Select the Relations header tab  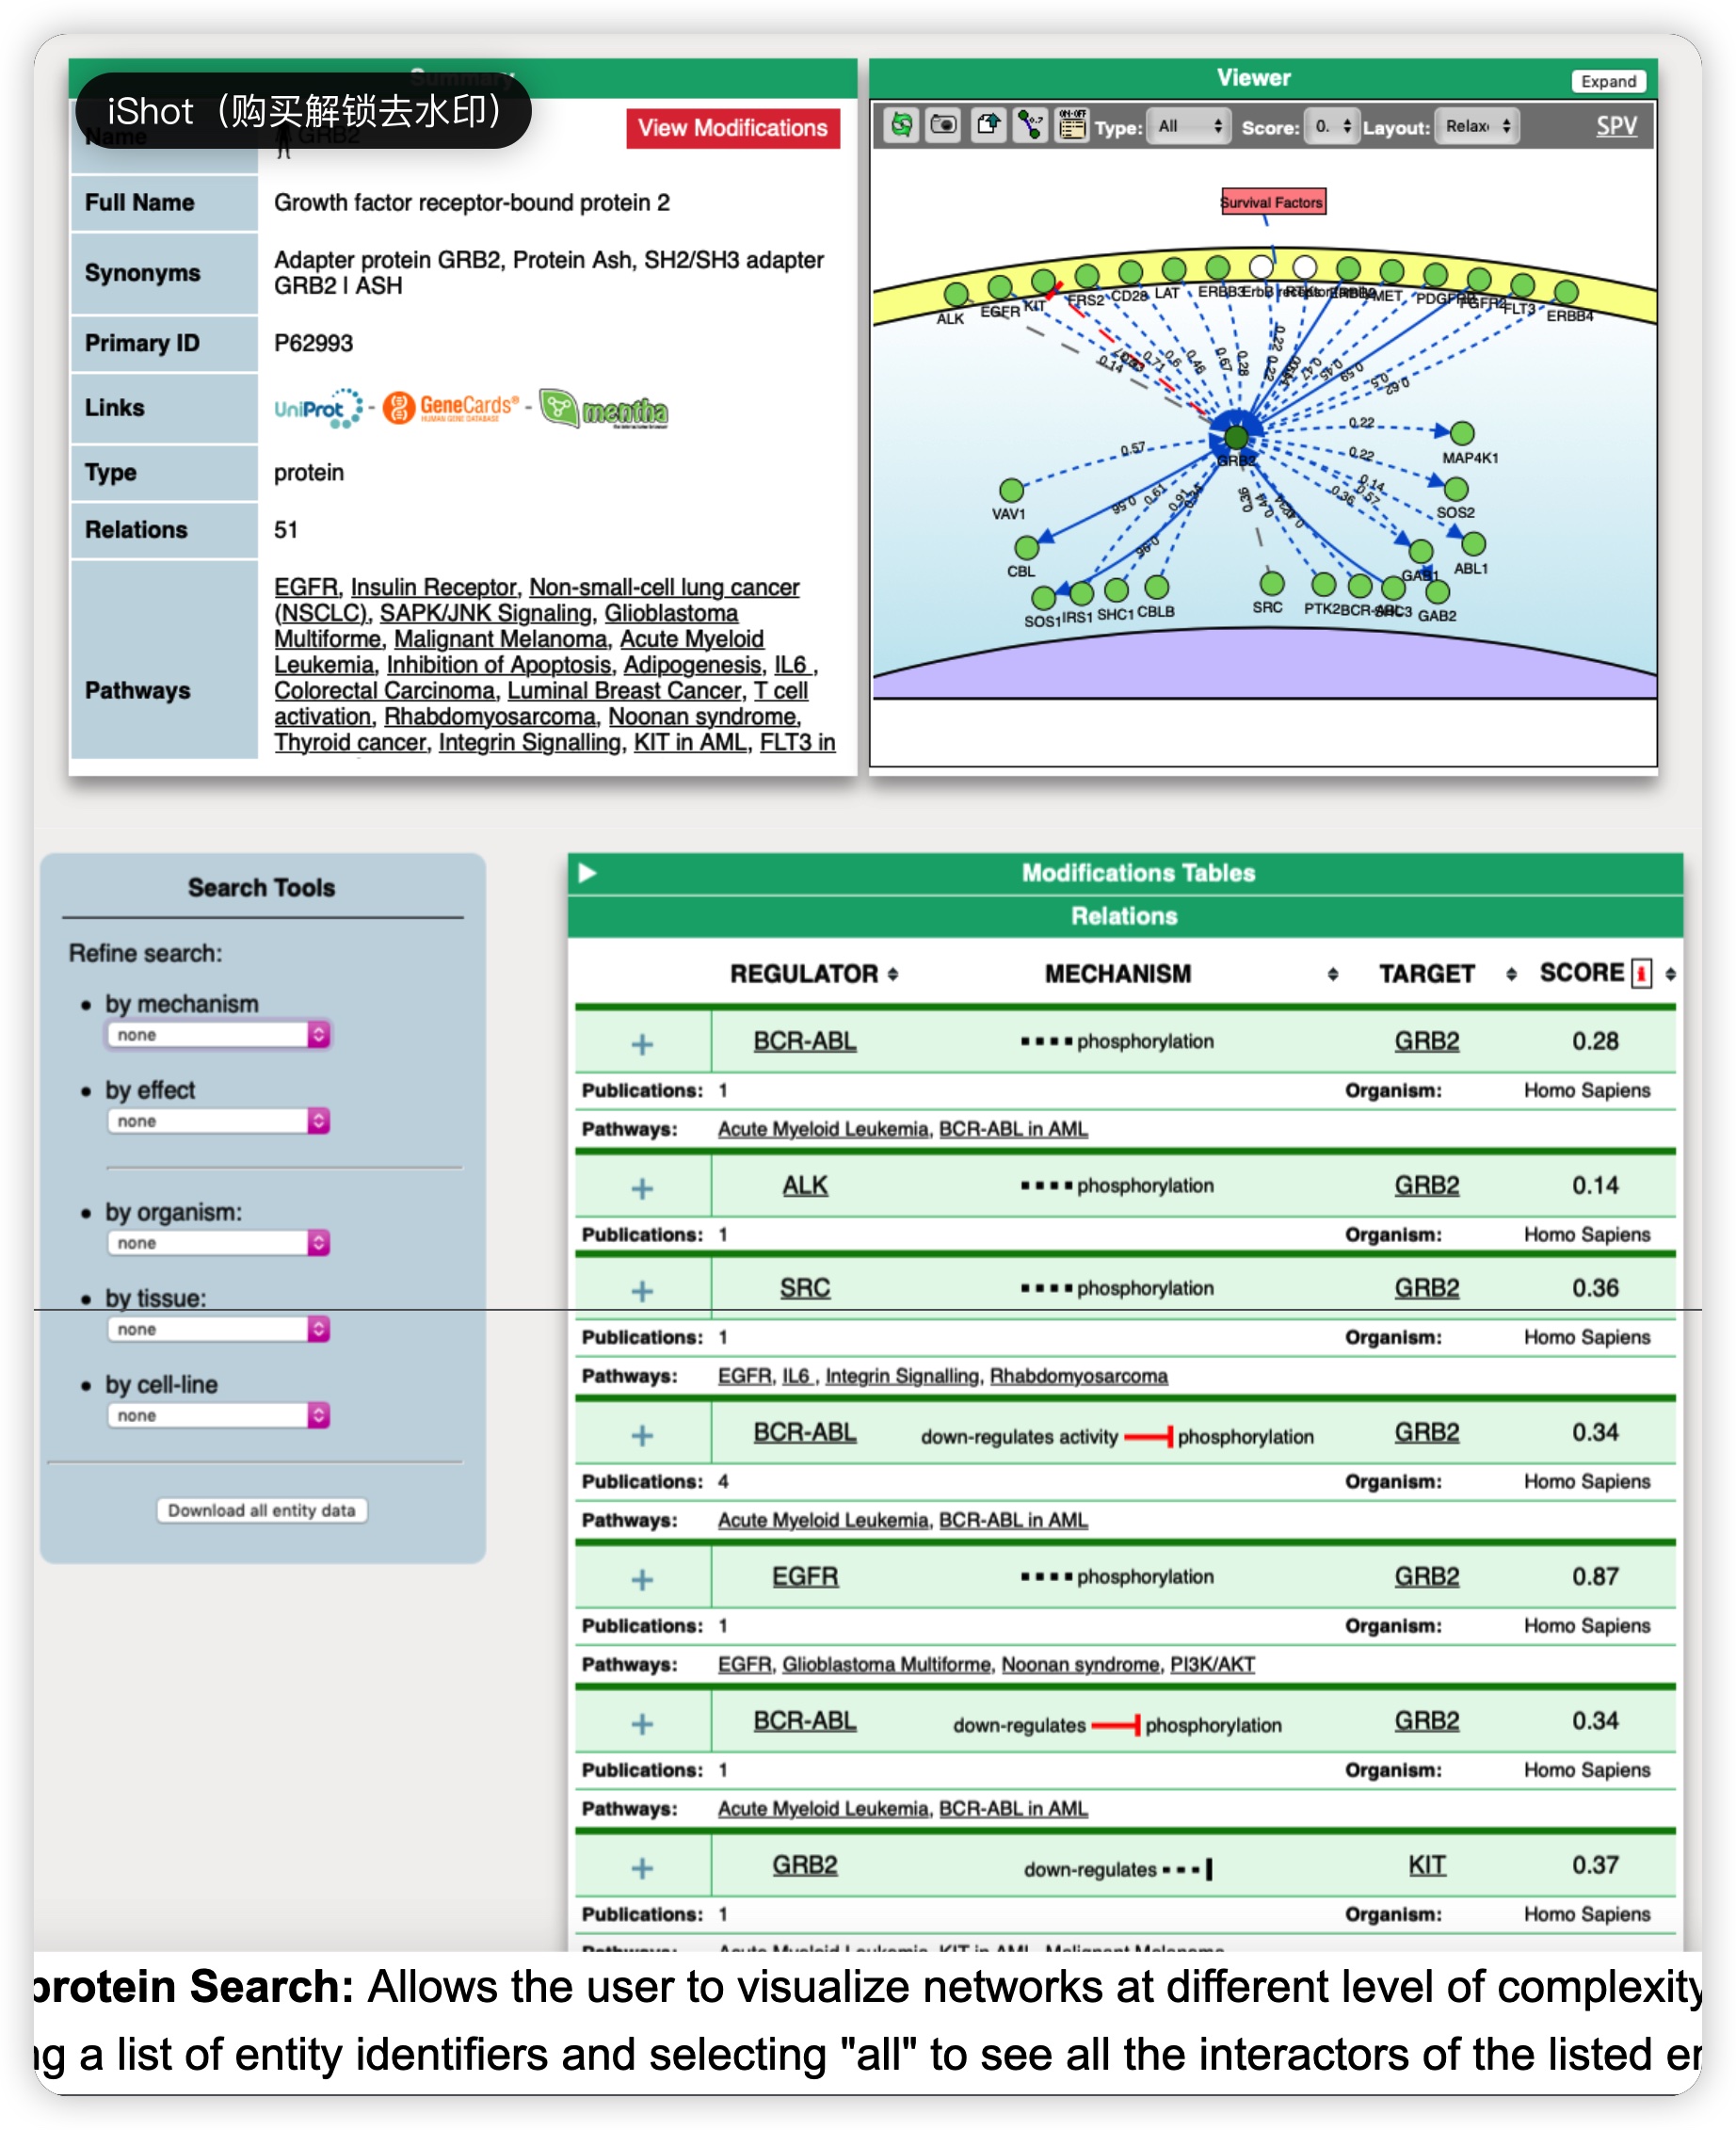click(x=1124, y=916)
